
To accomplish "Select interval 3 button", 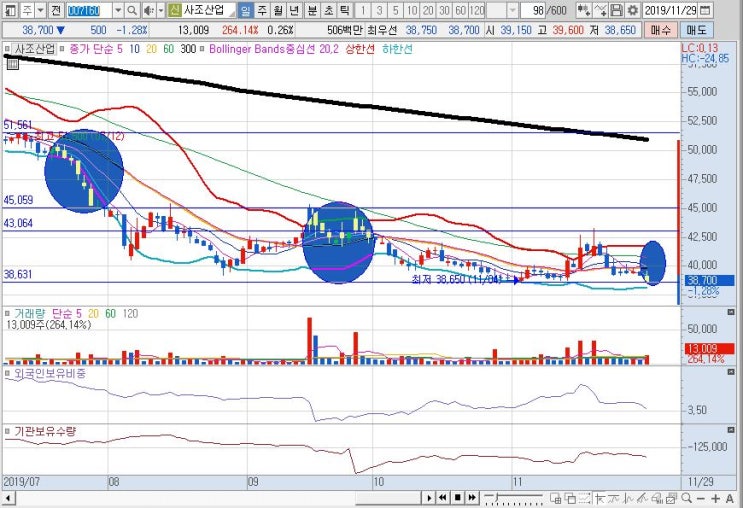I will pos(379,10).
